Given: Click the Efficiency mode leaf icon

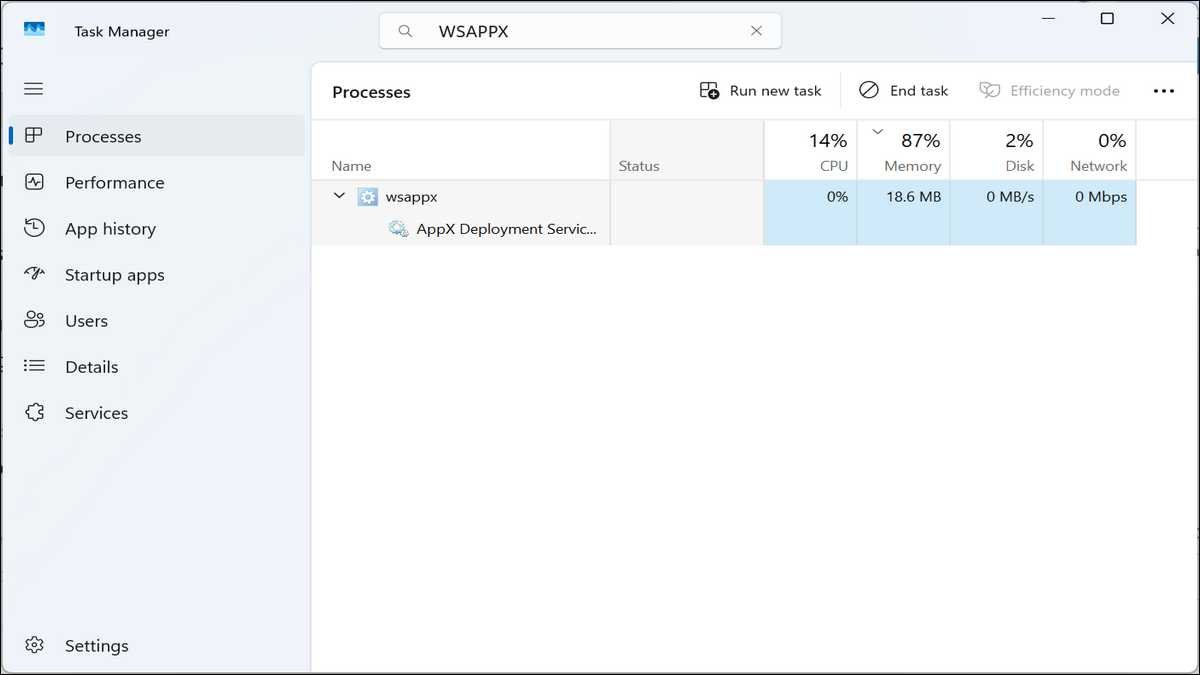Looking at the screenshot, I should [x=989, y=91].
